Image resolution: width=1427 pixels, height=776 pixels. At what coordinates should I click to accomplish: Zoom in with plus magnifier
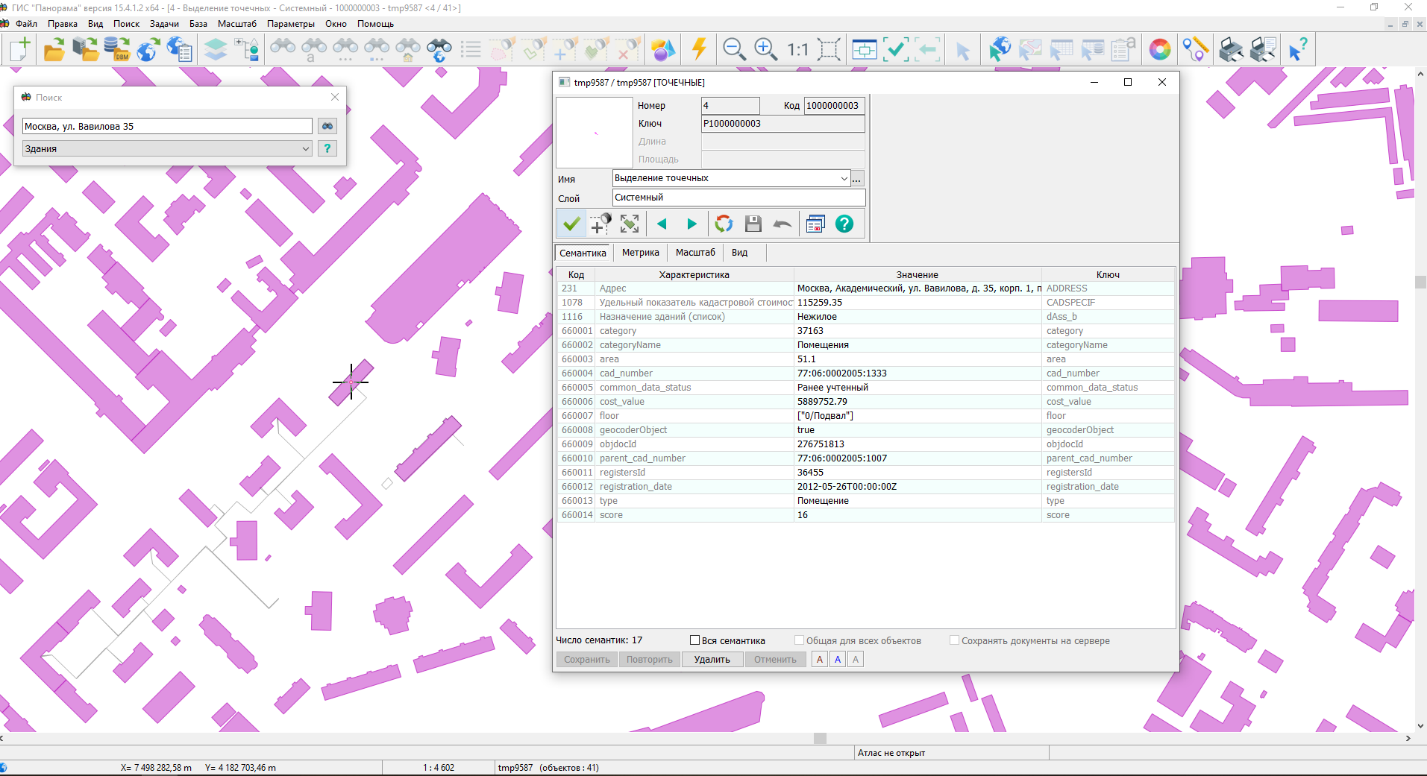(766, 49)
